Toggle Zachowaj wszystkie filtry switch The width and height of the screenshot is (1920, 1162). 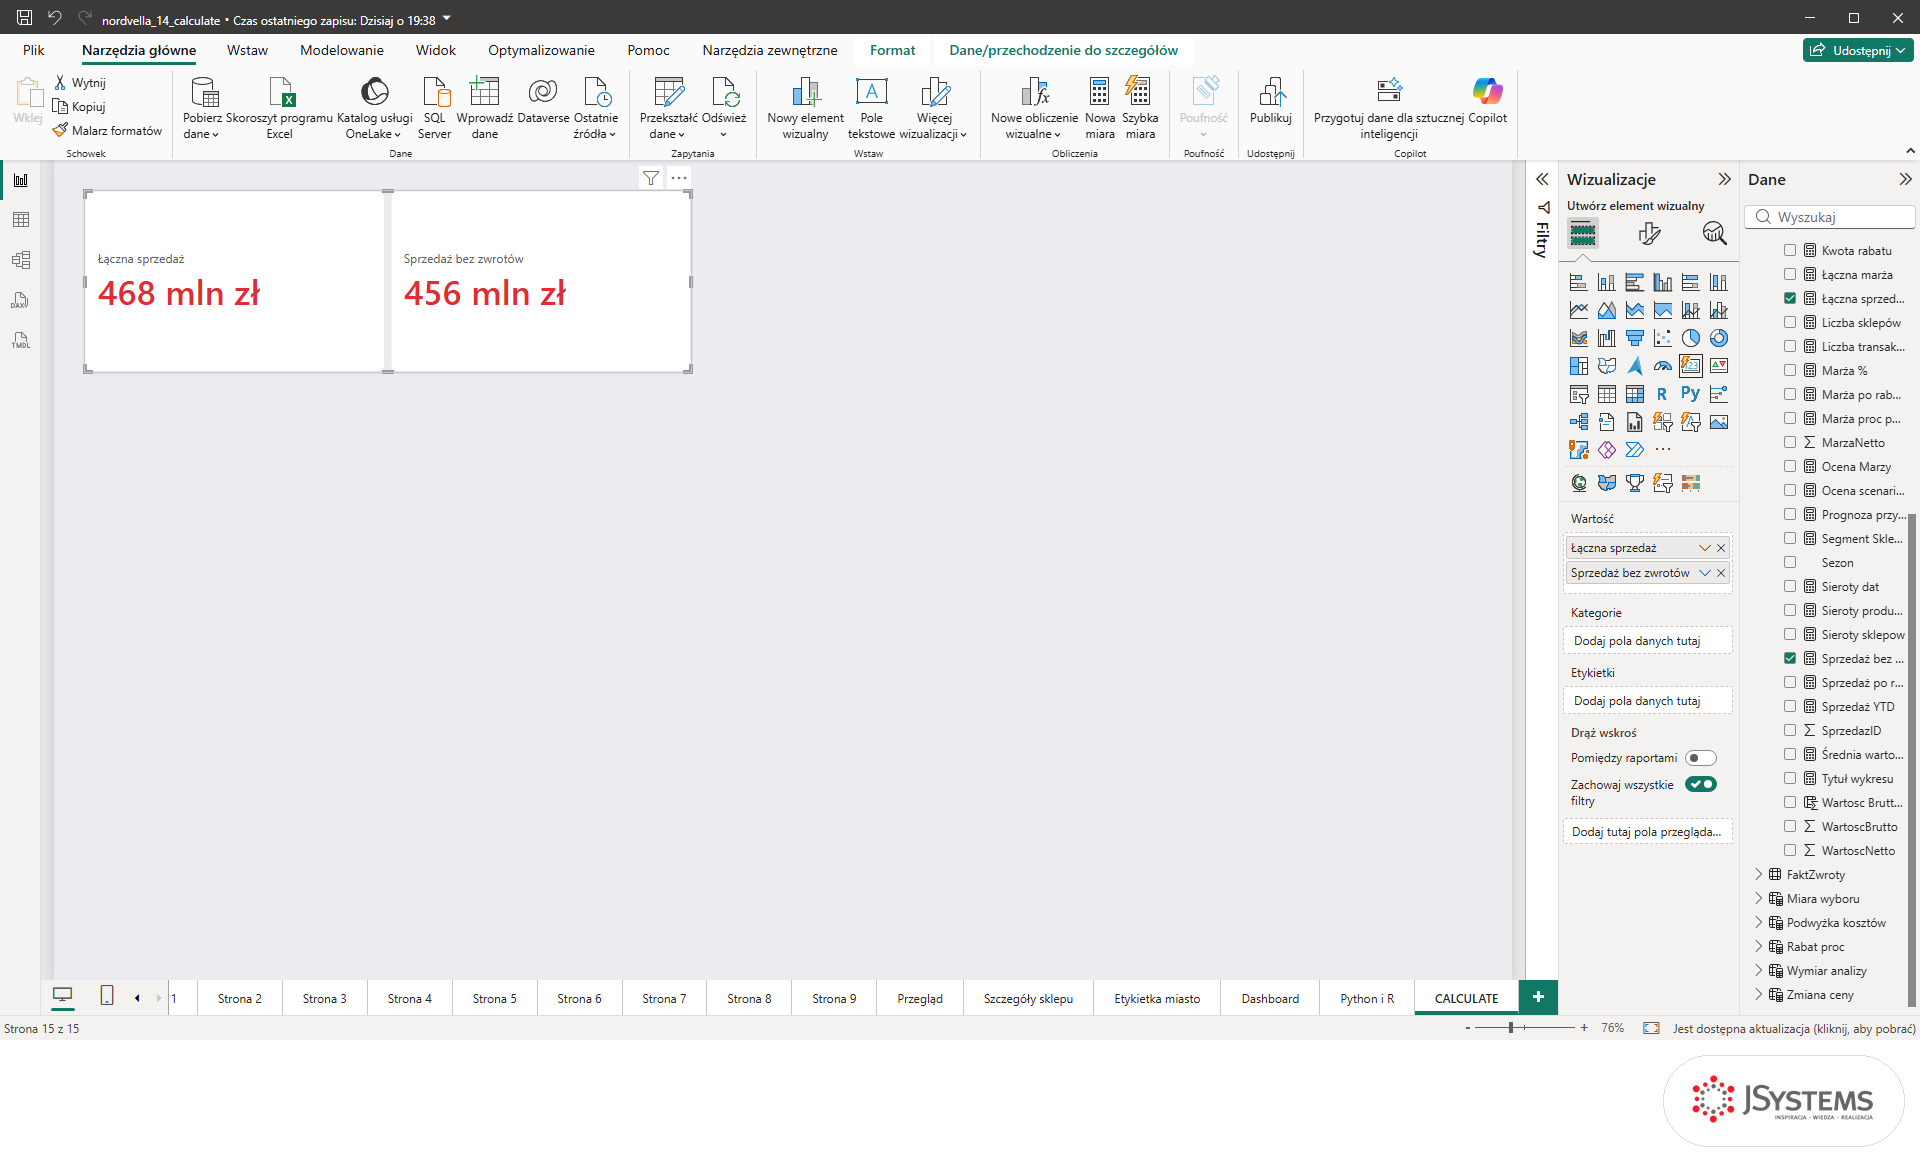pyautogui.click(x=1701, y=784)
